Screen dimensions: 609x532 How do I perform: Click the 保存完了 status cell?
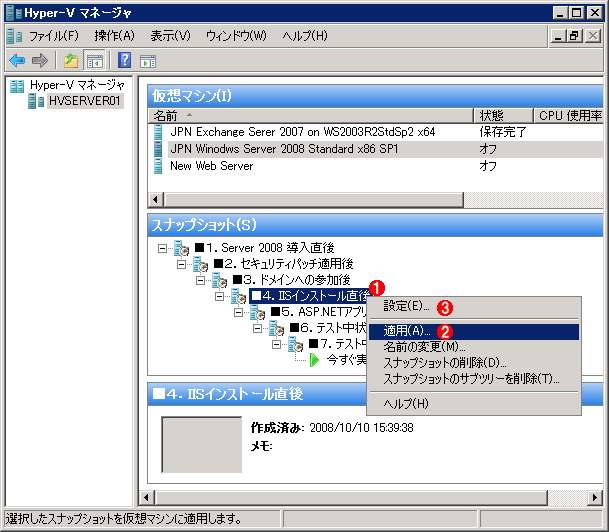(503, 132)
